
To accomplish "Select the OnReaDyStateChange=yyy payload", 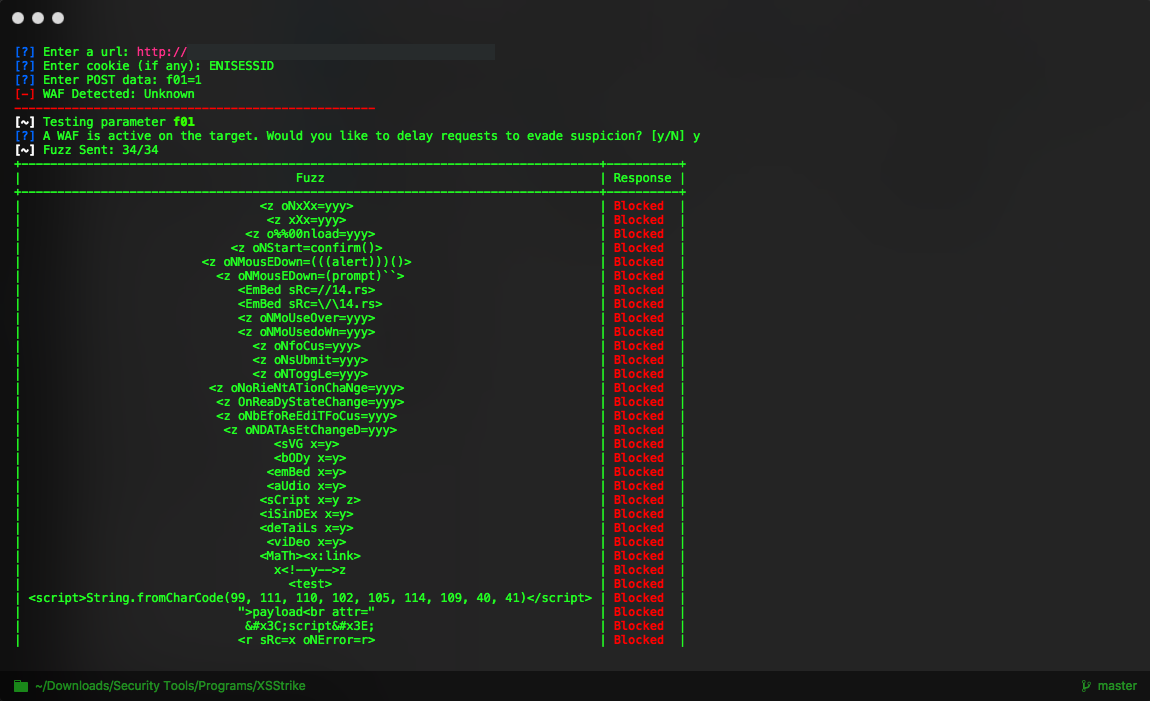I will pyautogui.click(x=310, y=402).
